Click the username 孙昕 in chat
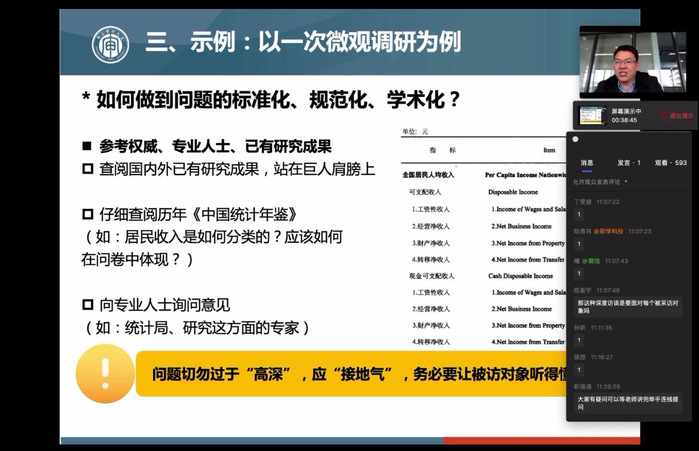The height and width of the screenshot is (451, 699). [x=581, y=326]
